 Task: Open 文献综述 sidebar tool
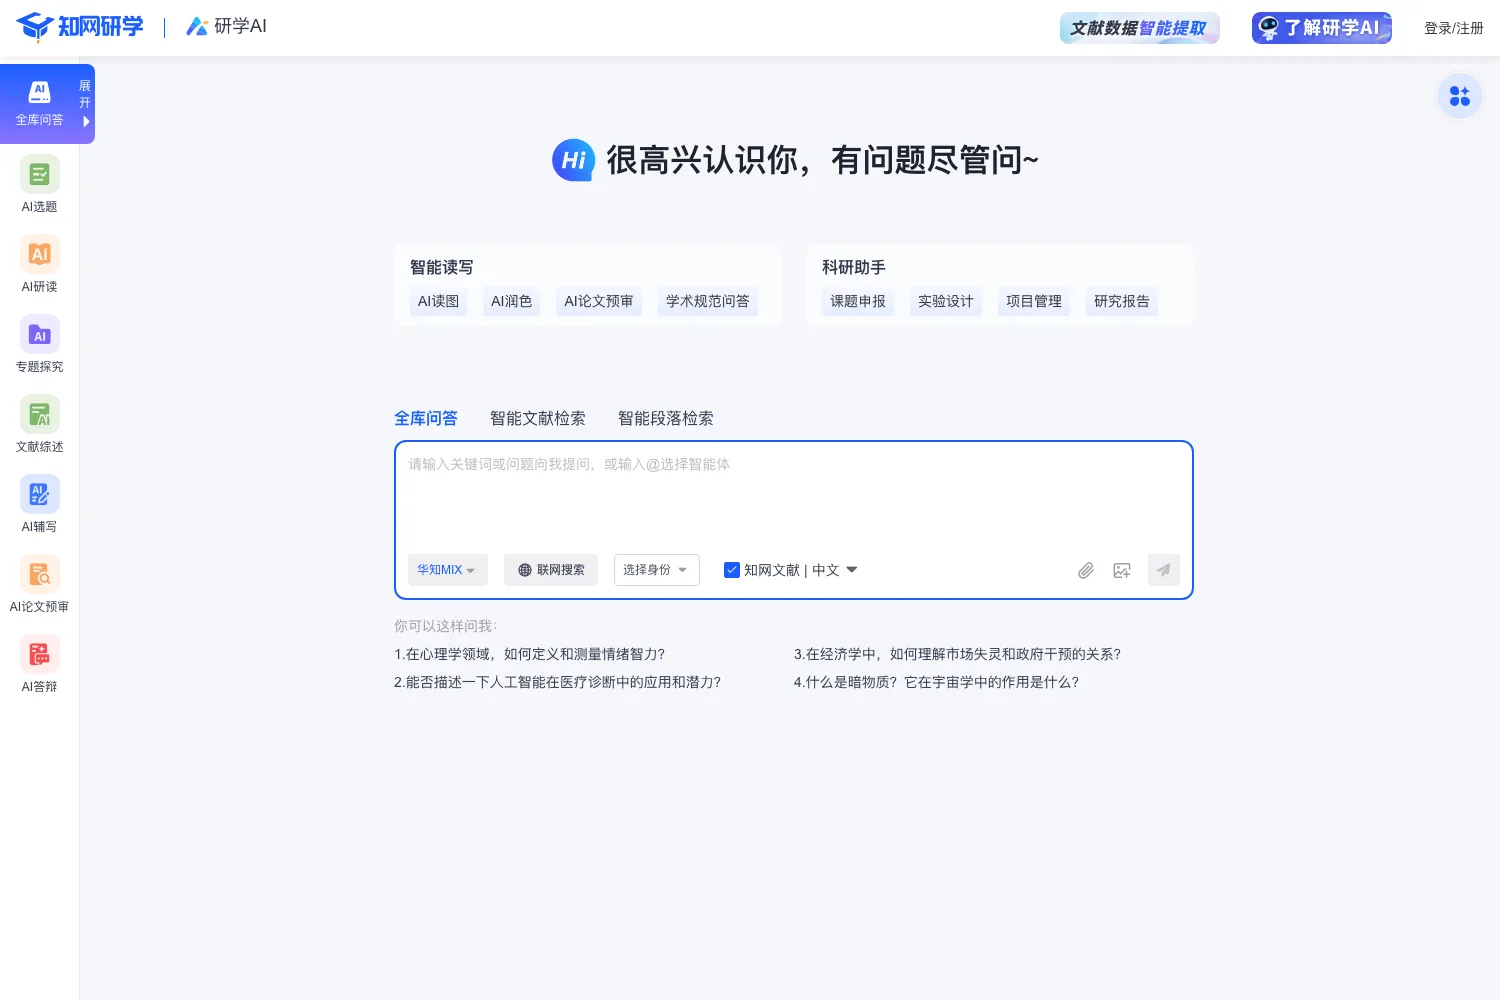39,424
